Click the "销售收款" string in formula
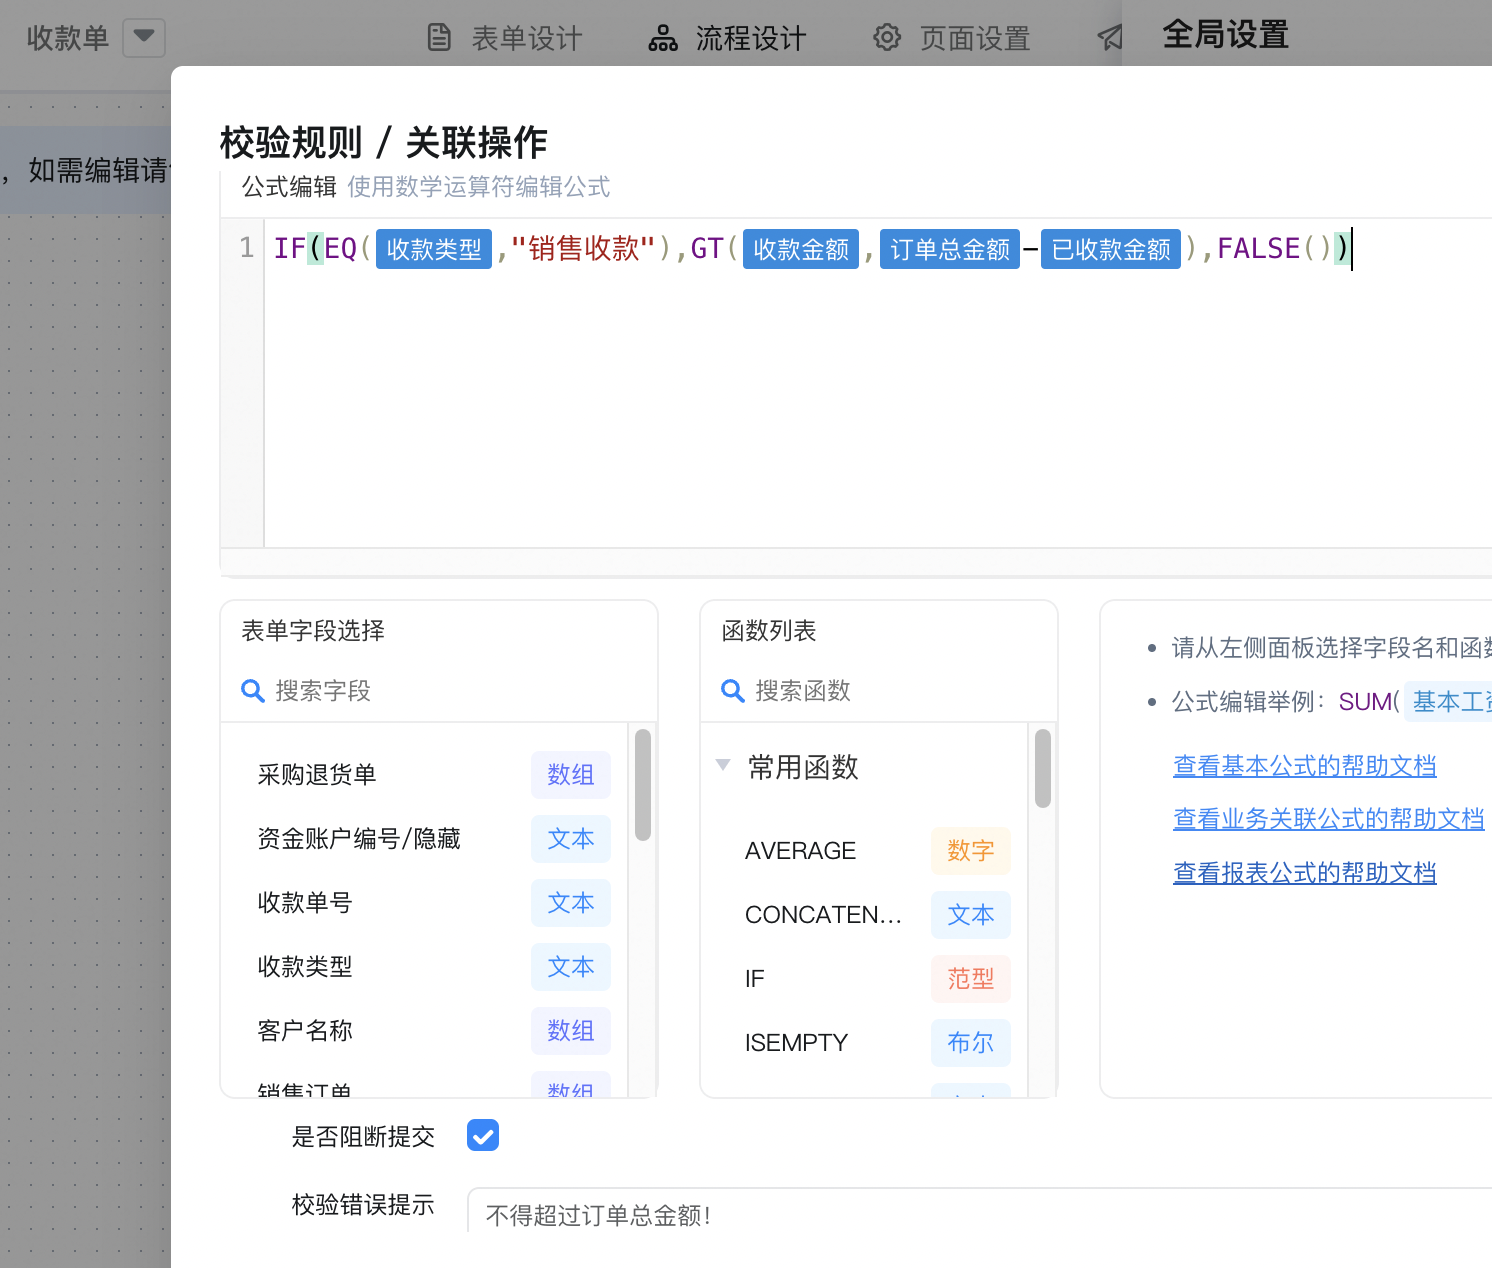This screenshot has width=1492, height=1268. 583,248
